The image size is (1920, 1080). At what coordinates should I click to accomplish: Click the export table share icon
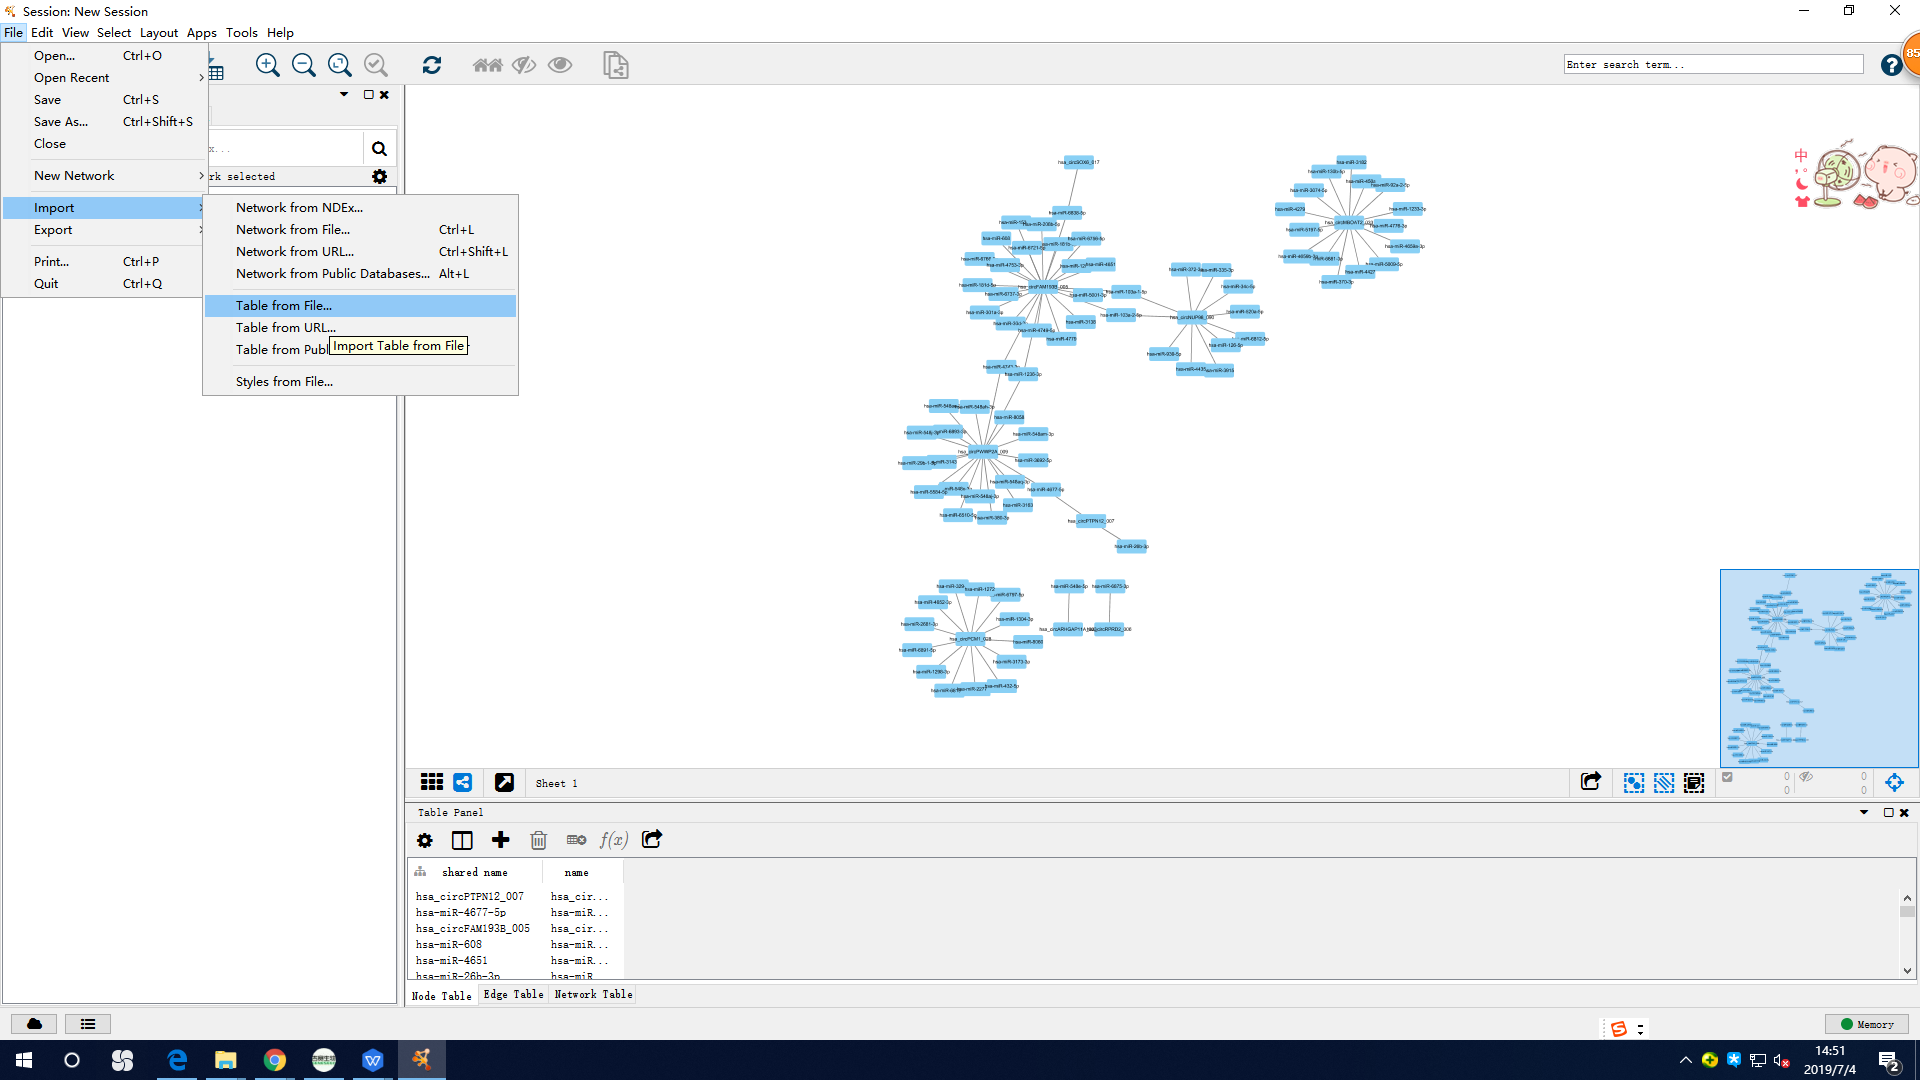click(652, 840)
